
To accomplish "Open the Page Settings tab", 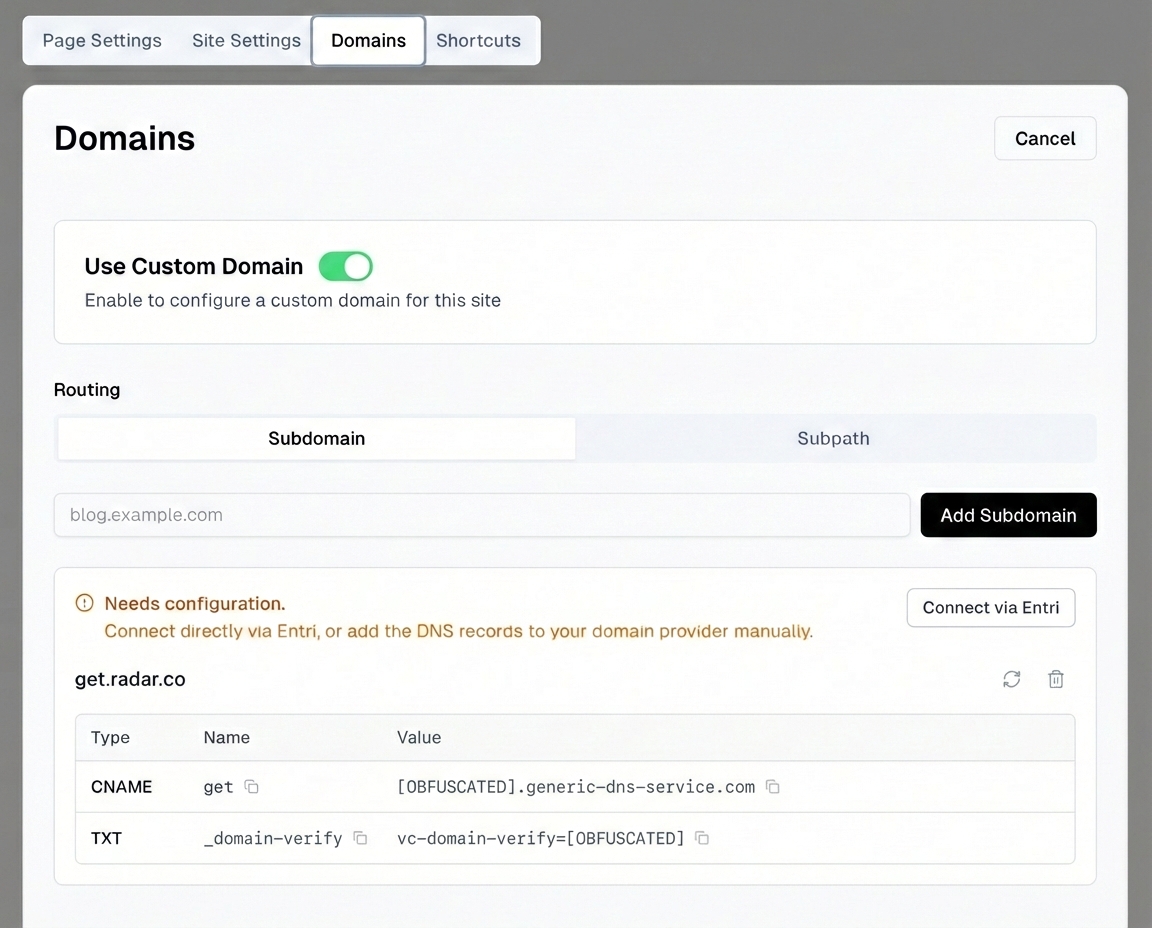I will pos(102,40).
